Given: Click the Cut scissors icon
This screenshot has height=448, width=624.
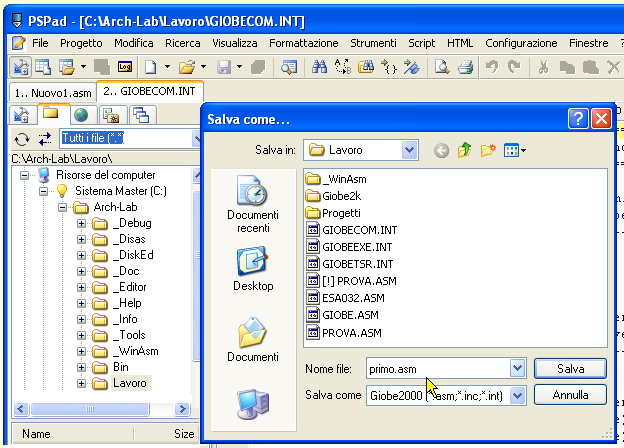Looking at the screenshot, I should (x=543, y=67).
